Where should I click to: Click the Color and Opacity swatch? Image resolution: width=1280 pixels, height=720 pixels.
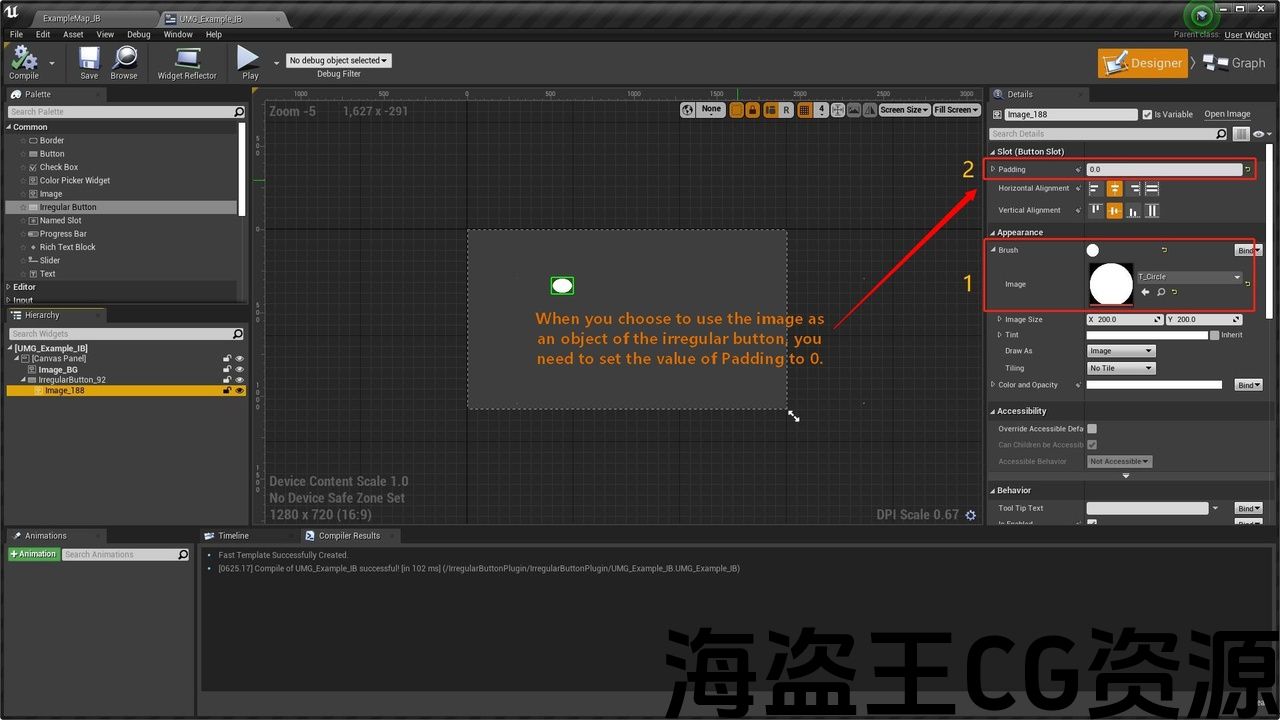coord(1154,385)
